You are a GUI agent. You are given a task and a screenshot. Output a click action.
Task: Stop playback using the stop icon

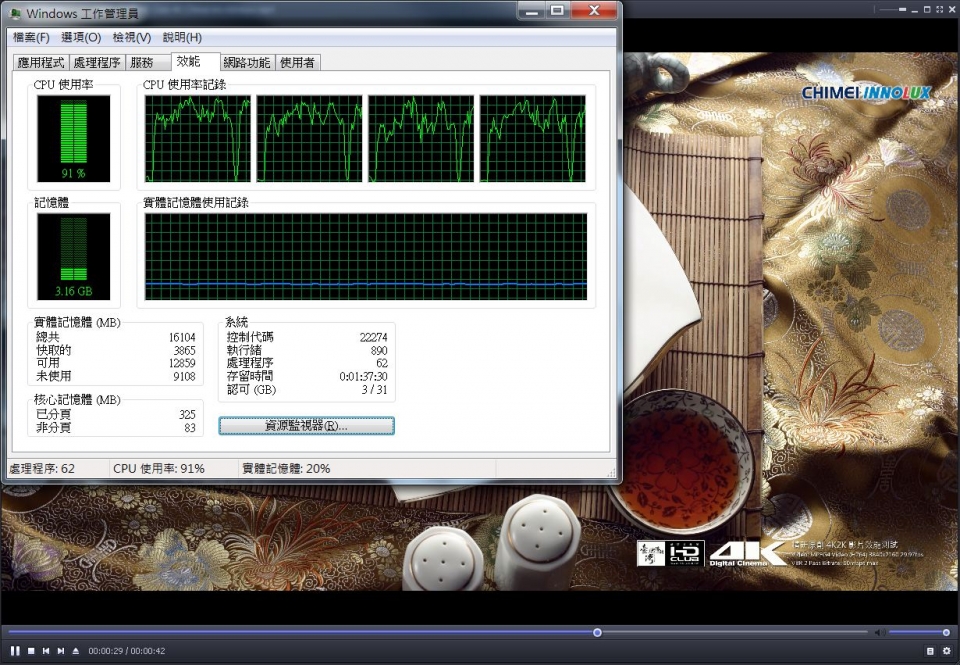pos(31,651)
